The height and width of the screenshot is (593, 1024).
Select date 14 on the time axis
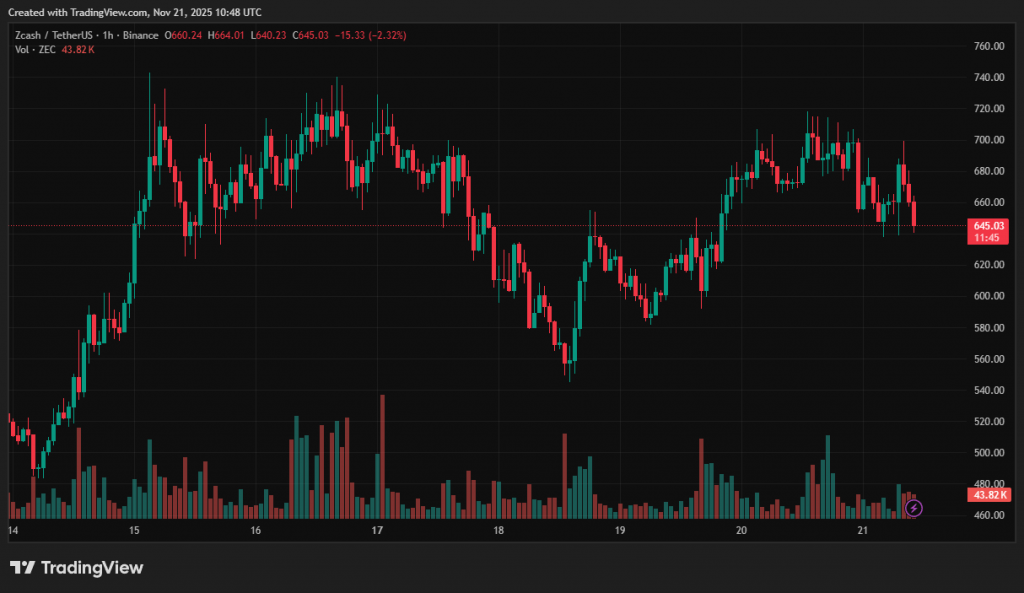pyautogui.click(x=13, y=530)
